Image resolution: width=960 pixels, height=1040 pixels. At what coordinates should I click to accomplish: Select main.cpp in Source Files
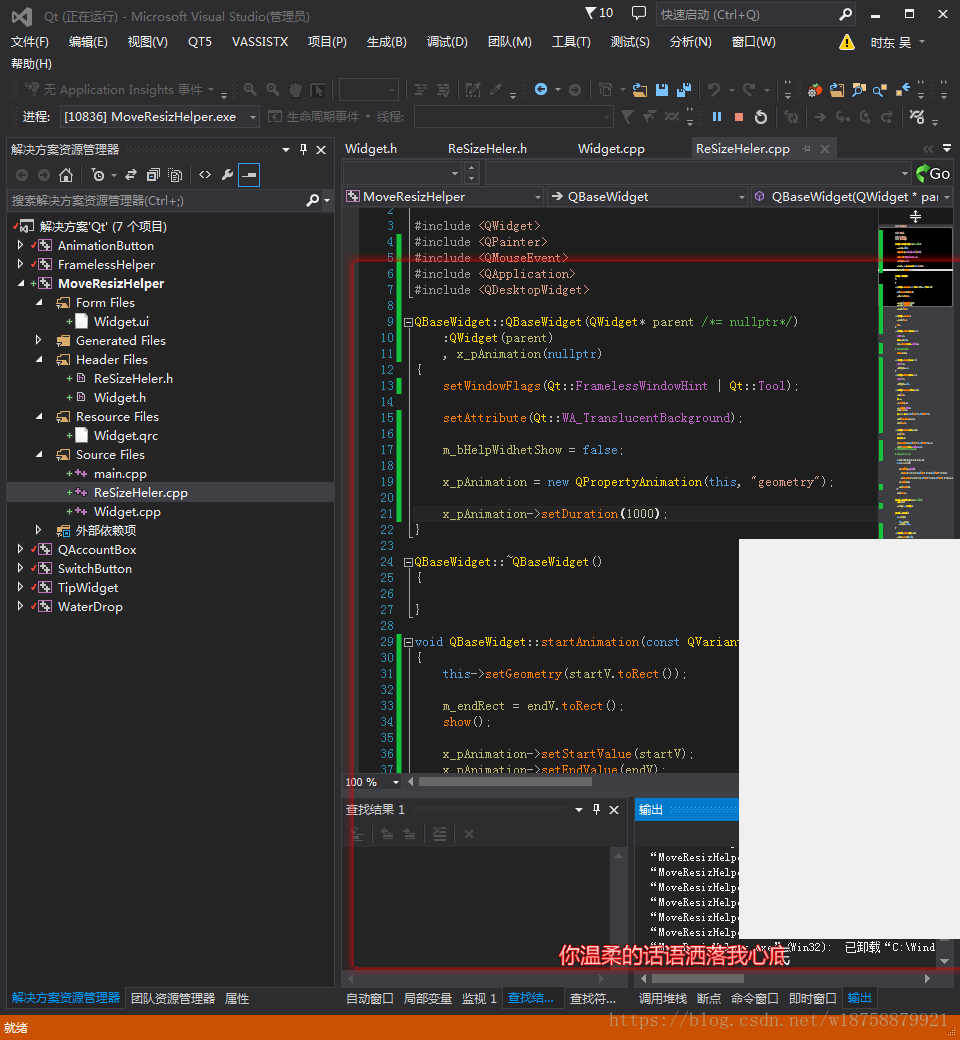(x=120, y=474)
